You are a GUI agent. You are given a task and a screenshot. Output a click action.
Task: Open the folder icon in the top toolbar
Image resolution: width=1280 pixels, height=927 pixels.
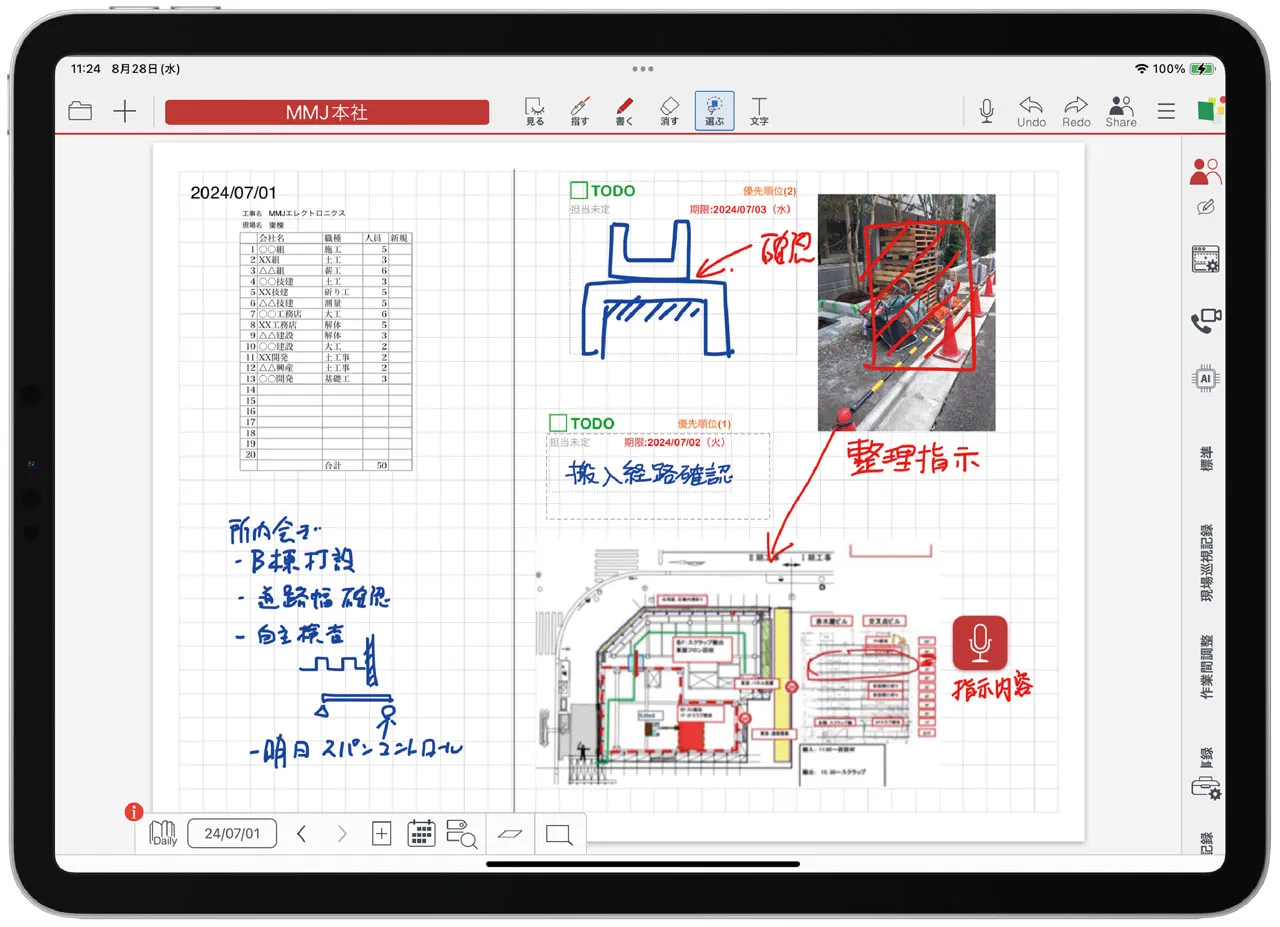point(80,111)
